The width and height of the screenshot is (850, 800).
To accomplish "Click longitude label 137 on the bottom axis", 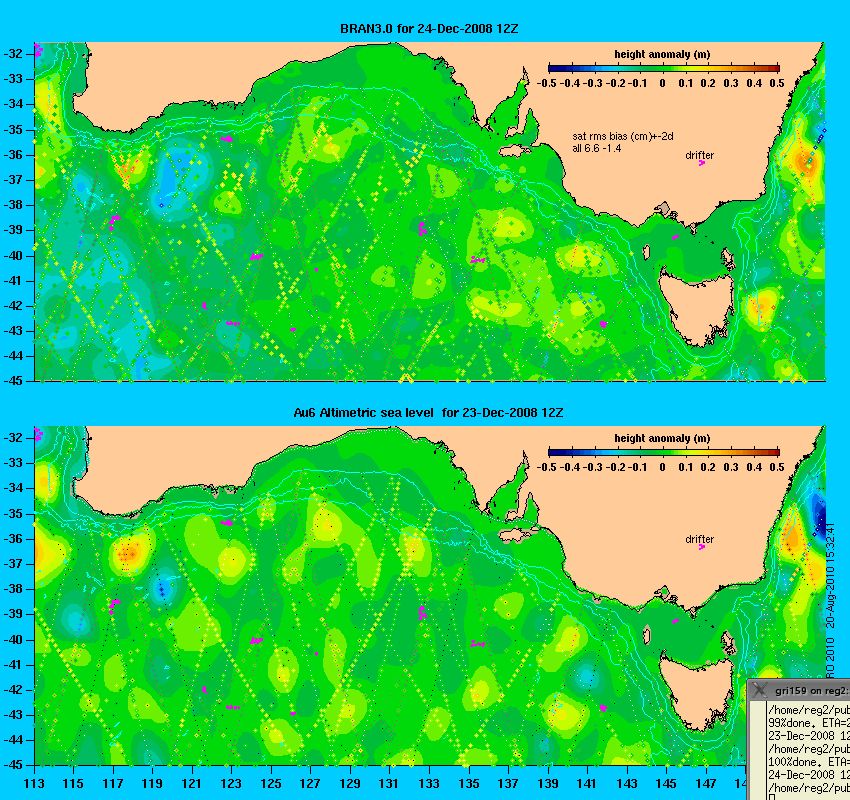I will [x=508, y=784].
